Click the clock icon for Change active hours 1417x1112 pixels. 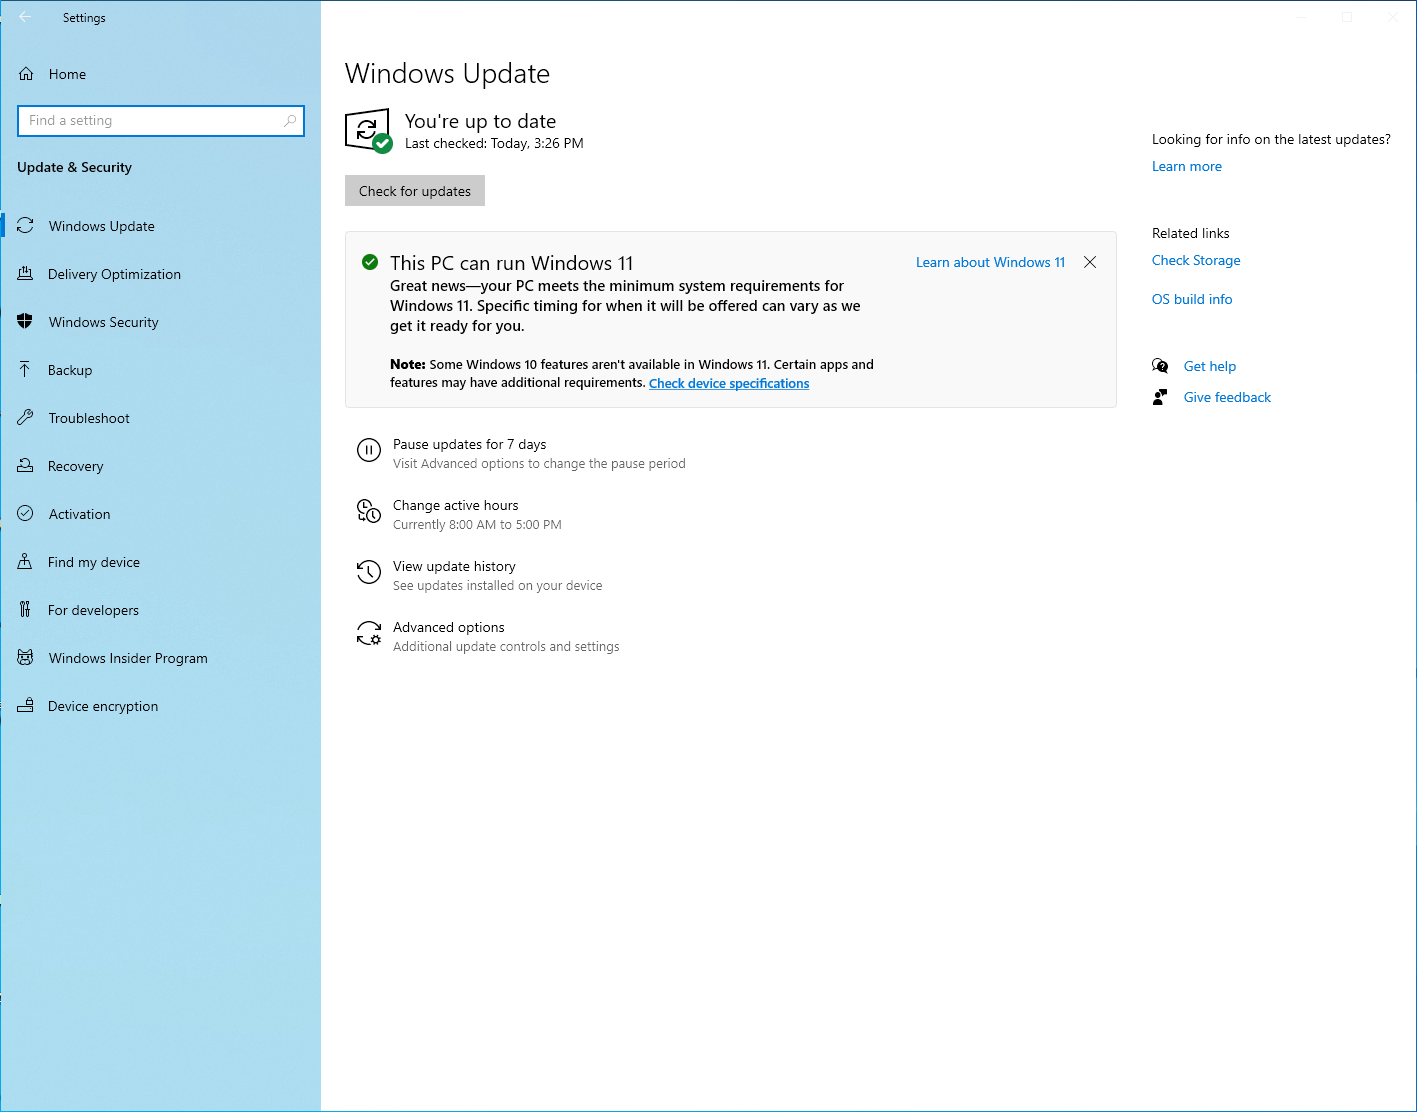369,512
